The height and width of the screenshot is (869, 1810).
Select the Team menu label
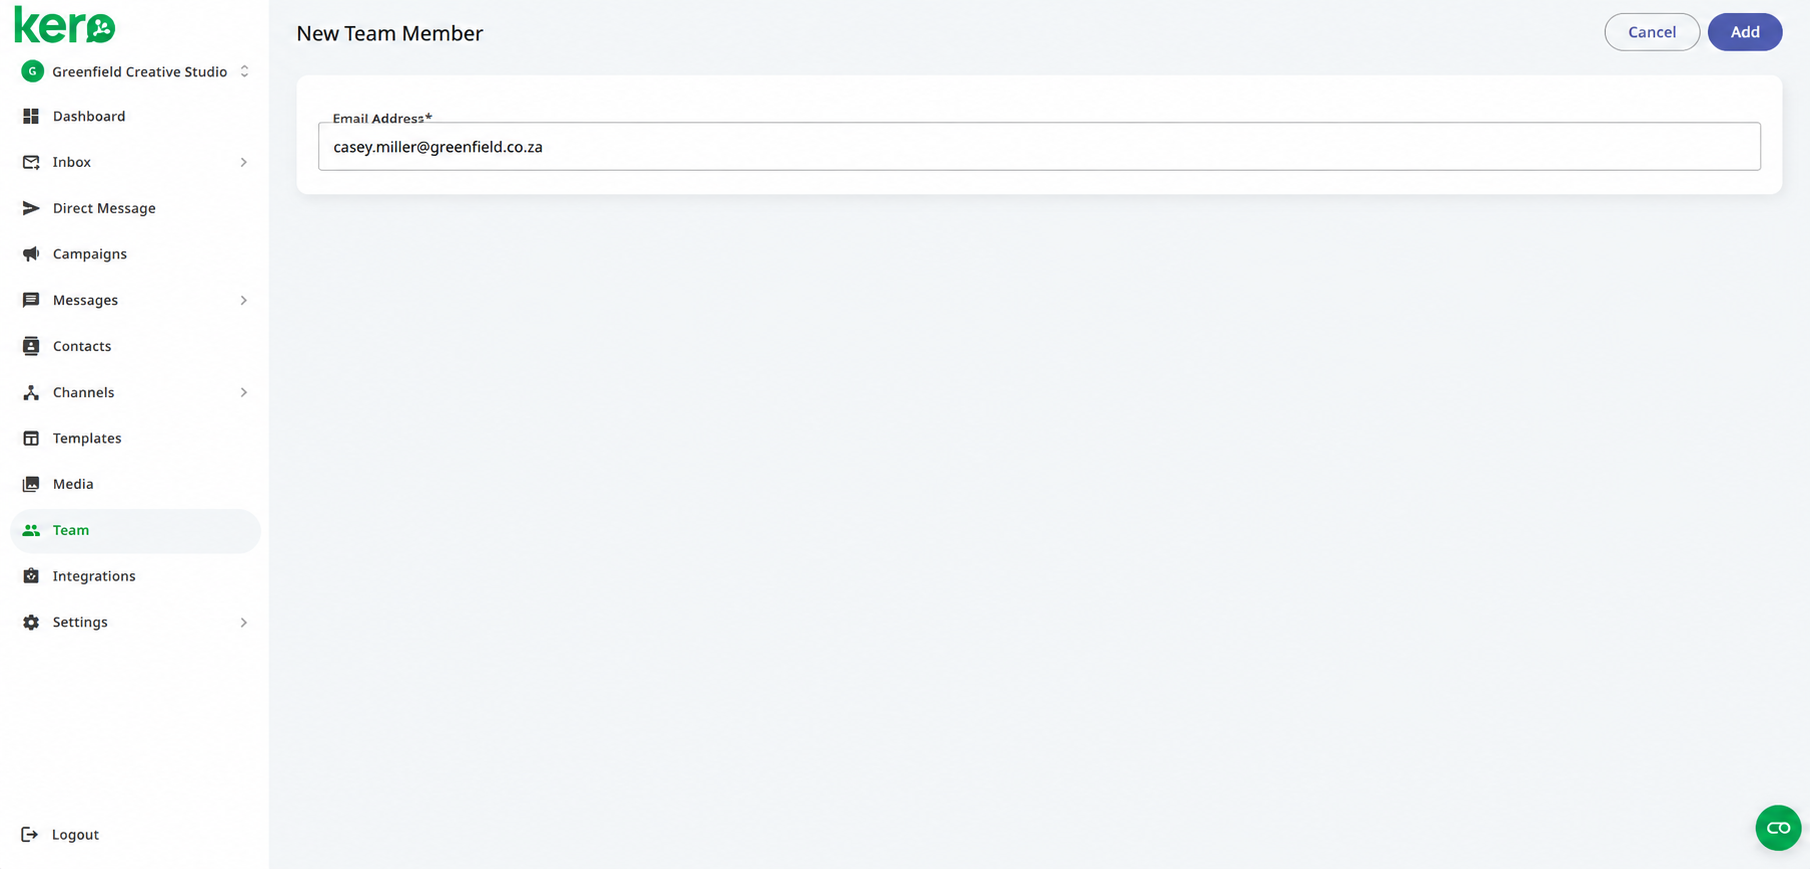71,530
